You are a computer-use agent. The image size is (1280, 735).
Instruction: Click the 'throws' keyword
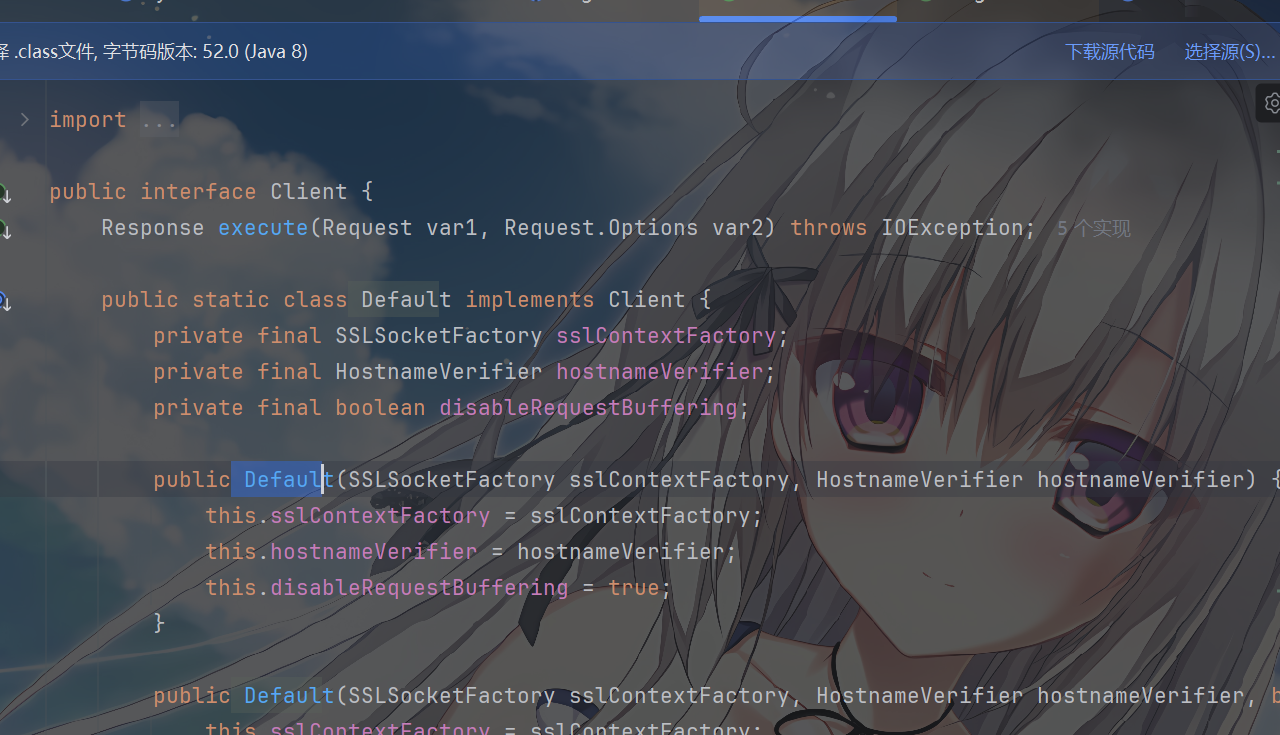pyautogui.click(x=829, y=228)
